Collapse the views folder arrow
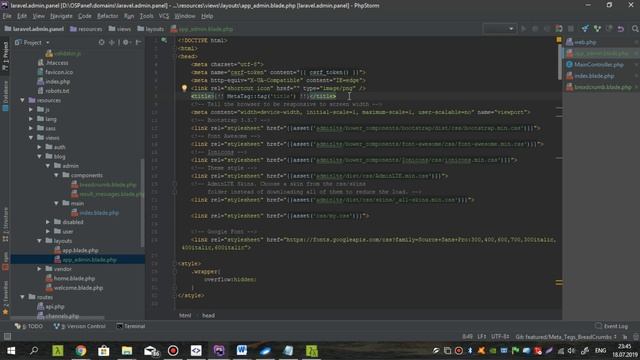This screenshot has height=360, width=640. click(x=31, y=138)
